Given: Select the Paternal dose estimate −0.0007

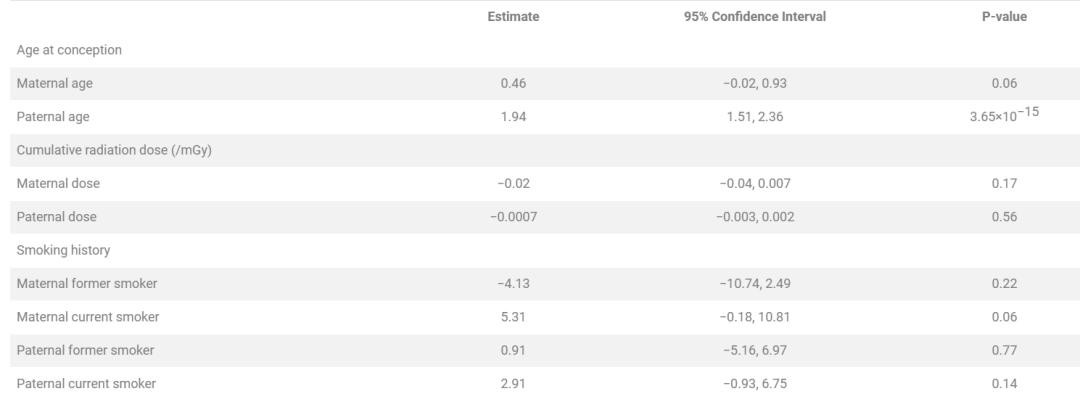Looking at the screenshot, I should 513,217.
